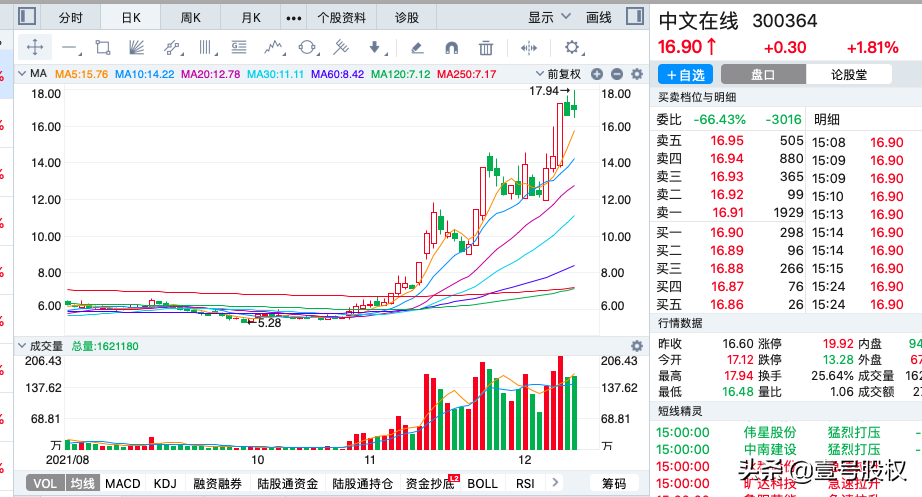
Task: Click the minus zoom-out chart icon
Action: click(x=617, y=74)
